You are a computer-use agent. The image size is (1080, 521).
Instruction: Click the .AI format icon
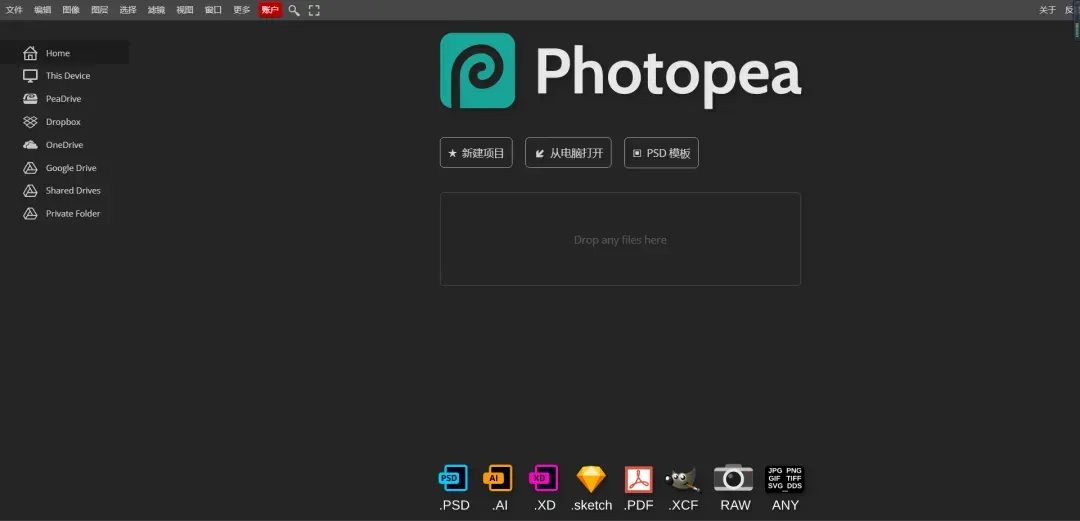[498, 478]
